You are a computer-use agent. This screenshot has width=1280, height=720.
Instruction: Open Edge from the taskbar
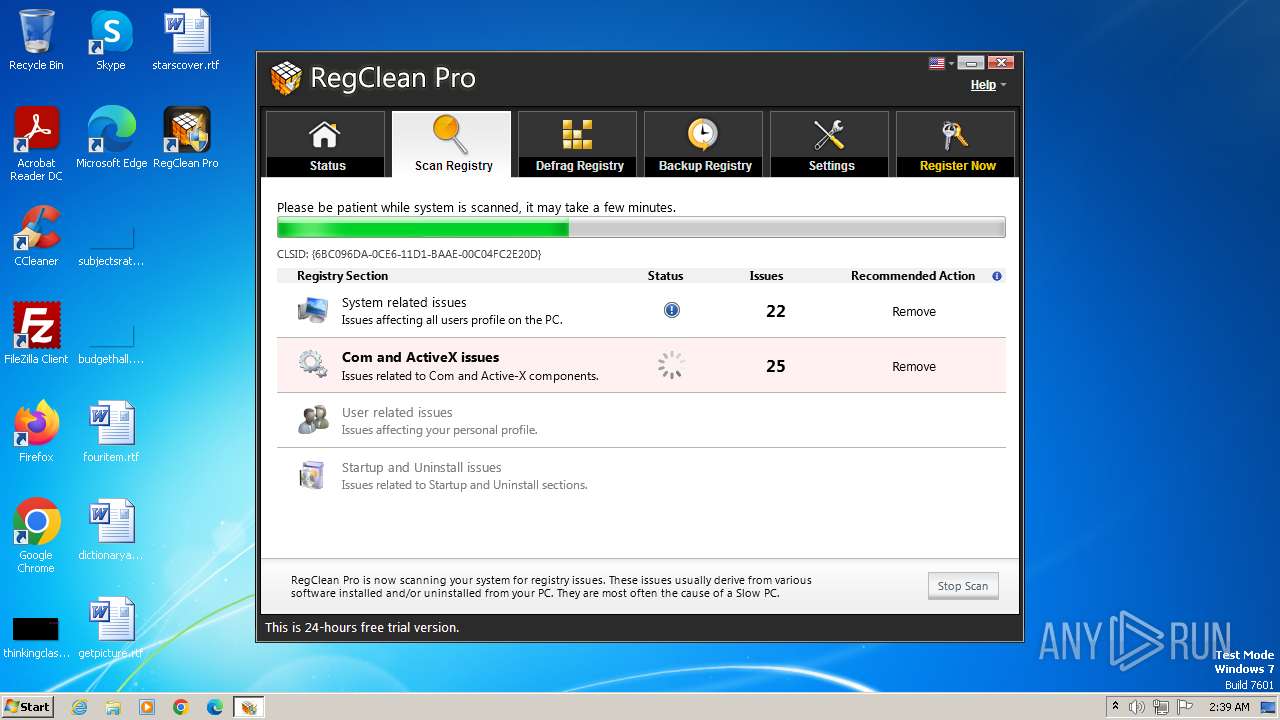pyautogui.click(x=215, y=707)
